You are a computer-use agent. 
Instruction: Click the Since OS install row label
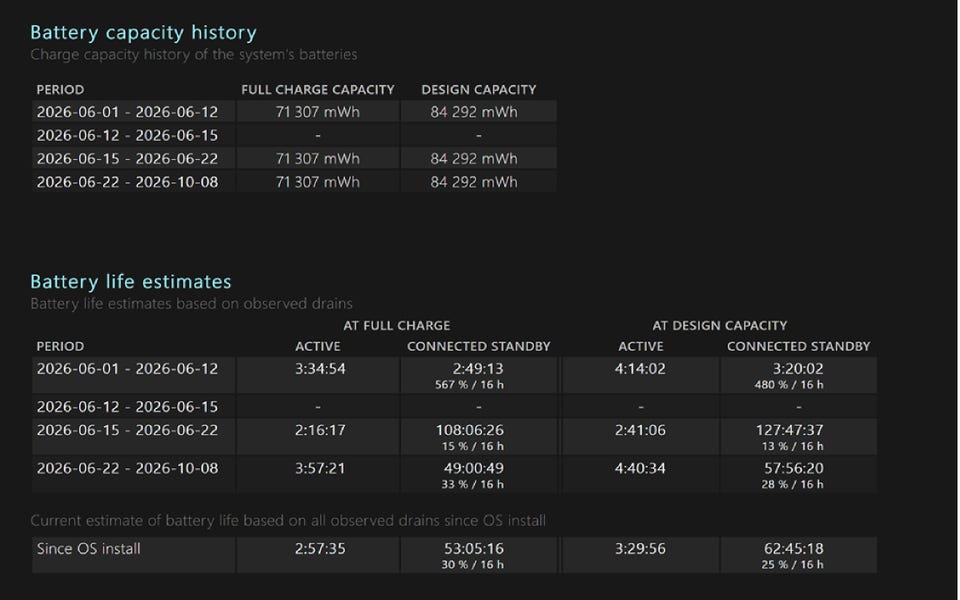[x=89, y=549]
